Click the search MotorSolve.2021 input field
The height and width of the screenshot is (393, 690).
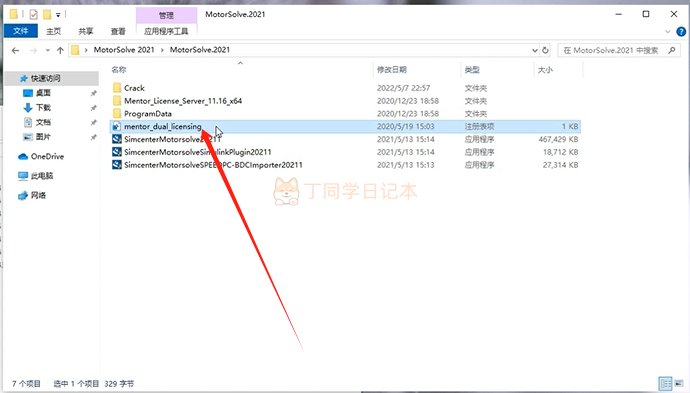click(x=612, y=50)
